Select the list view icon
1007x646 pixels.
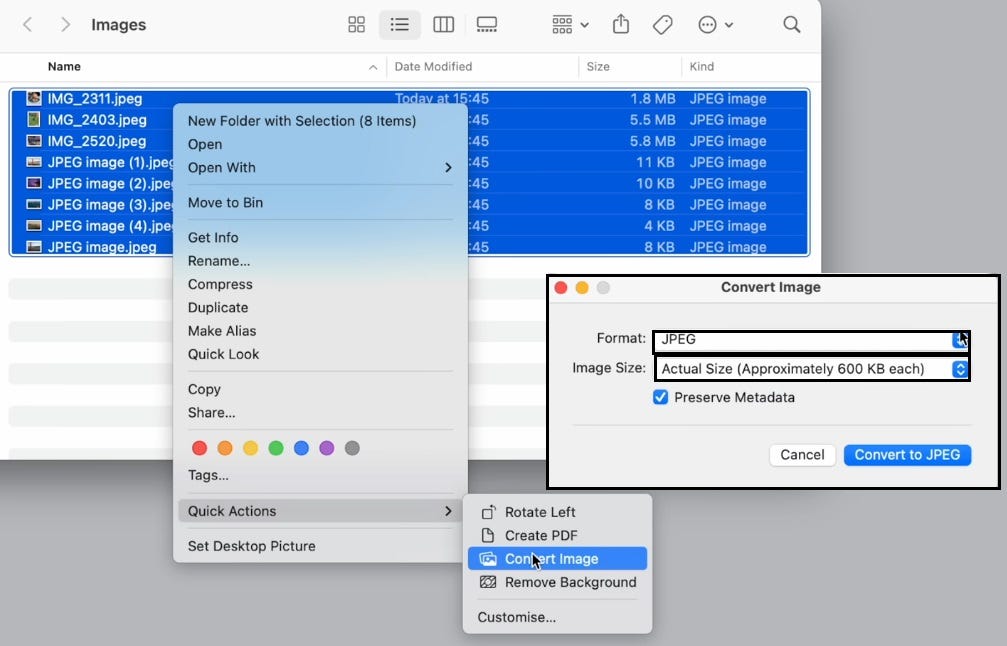(x=400, y=24)
